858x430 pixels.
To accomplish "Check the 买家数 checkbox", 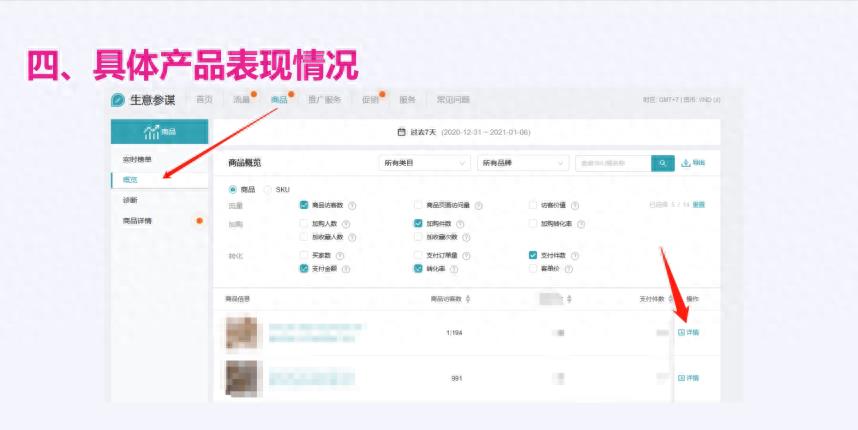I will pos(304,255).
